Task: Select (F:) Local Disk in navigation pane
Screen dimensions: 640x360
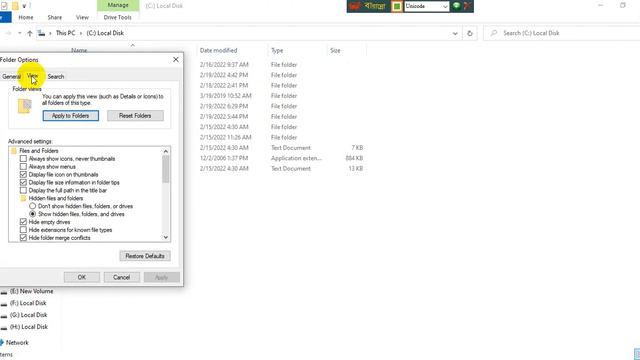Action: [x=28, y=303]
